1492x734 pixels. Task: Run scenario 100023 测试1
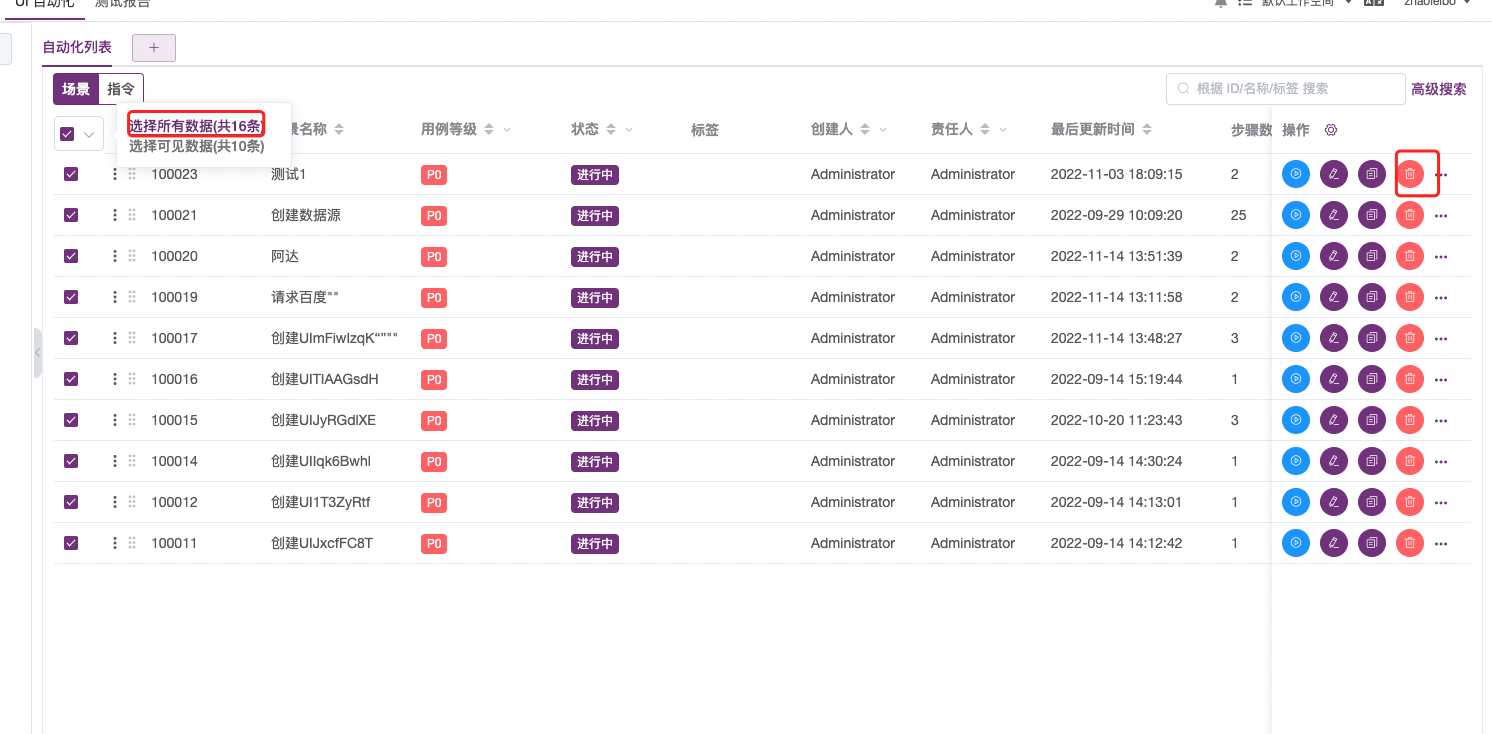[x=1295, y=174]
